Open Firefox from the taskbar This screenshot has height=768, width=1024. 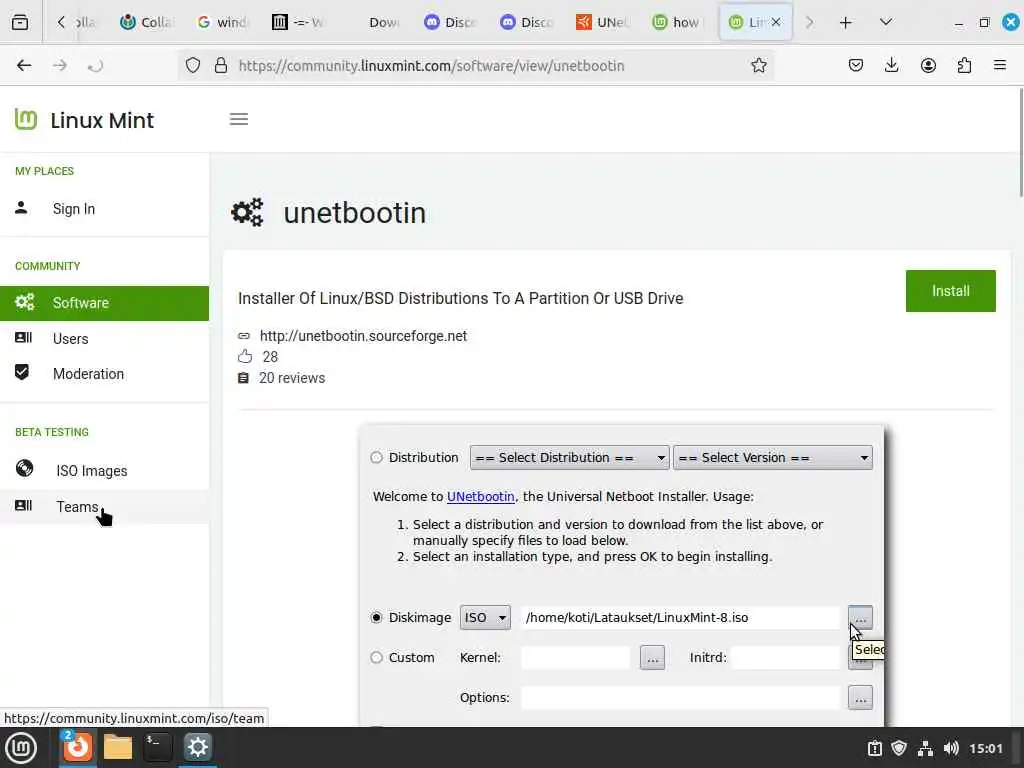[x=77, y=746]
